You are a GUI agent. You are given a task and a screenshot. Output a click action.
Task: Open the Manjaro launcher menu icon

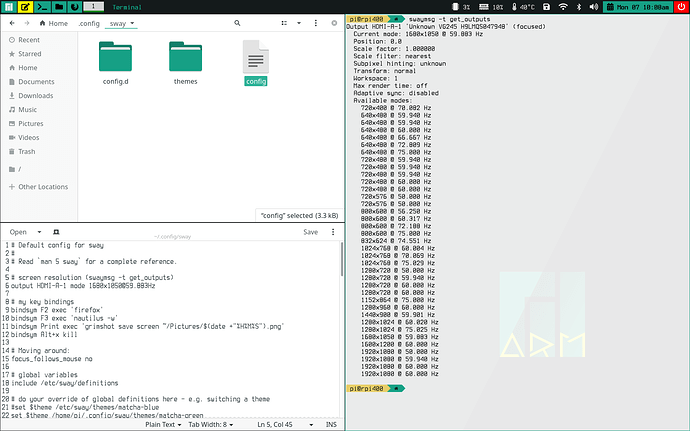[x=8, y=7]
